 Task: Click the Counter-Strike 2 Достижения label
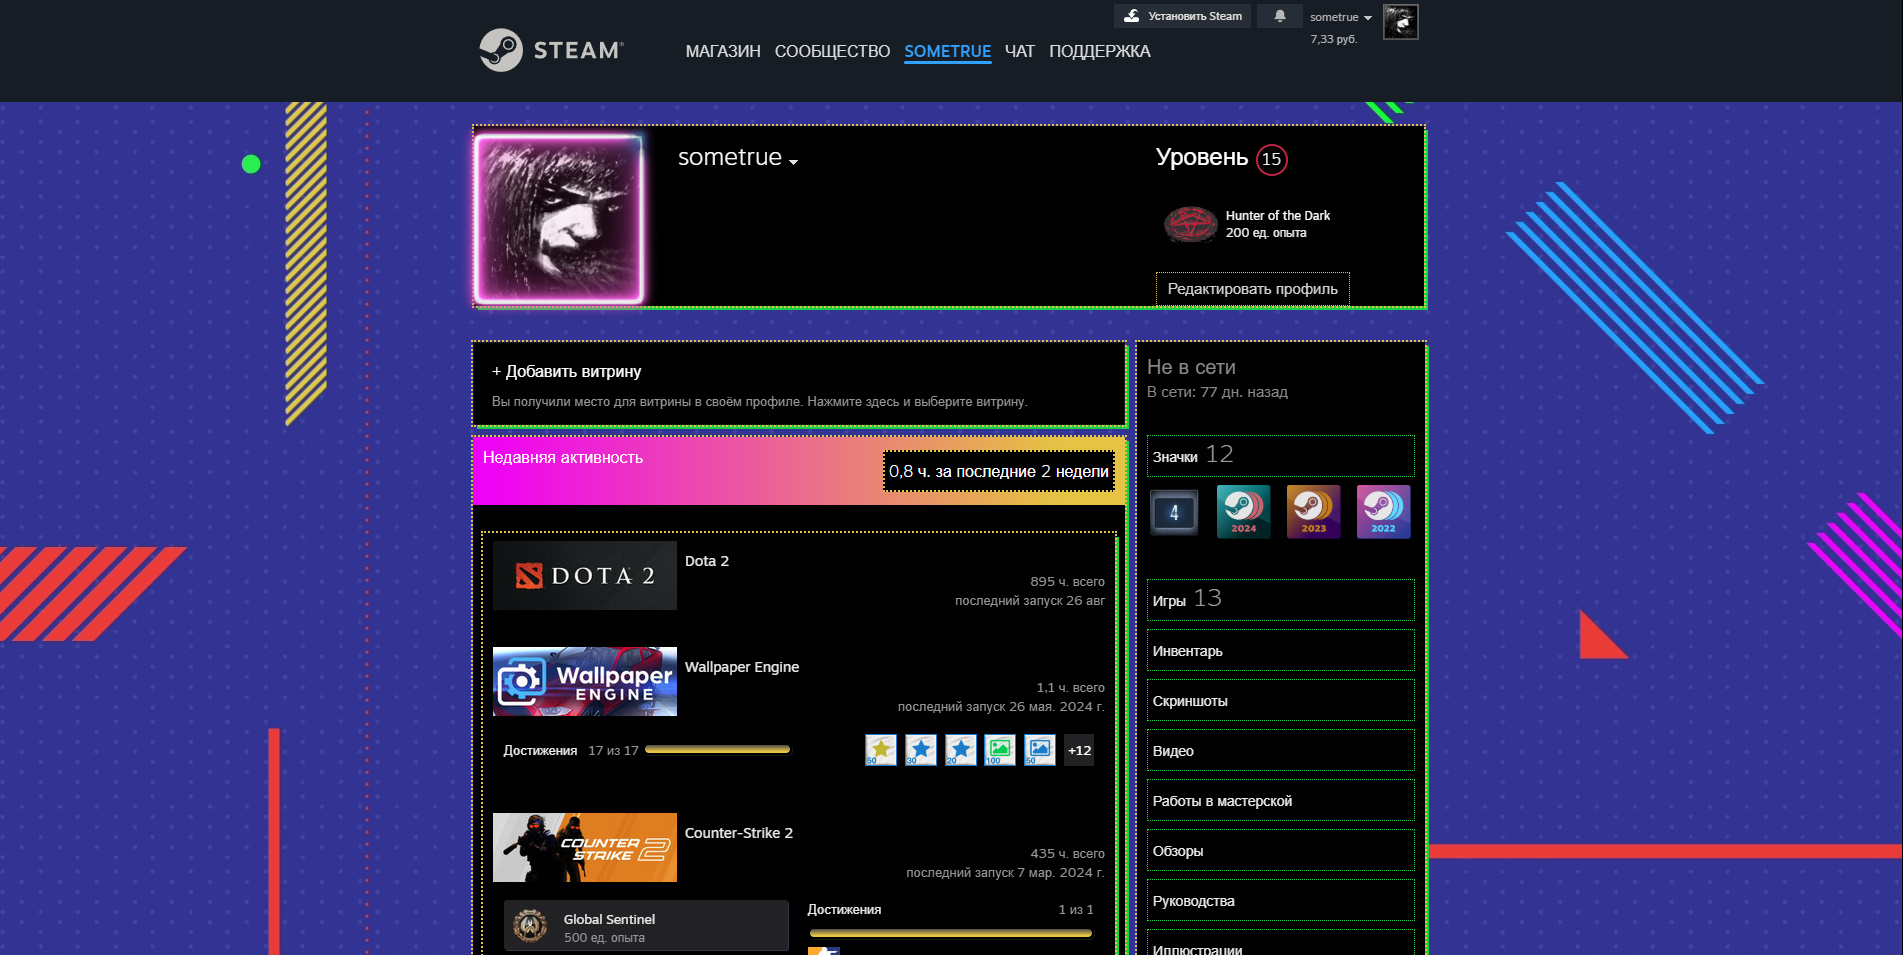click(x=844, y=909)
